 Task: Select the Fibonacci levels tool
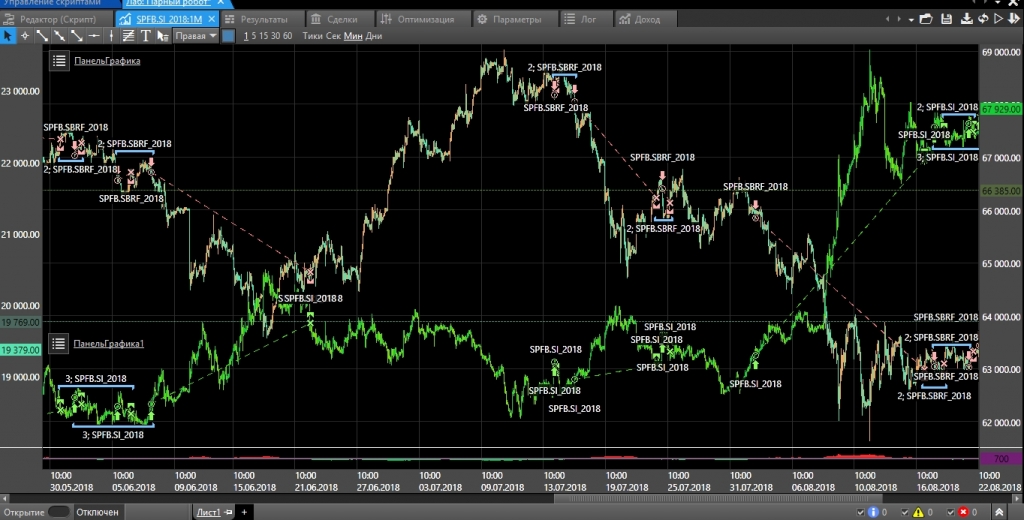pyautogui.click(x=128, y=36)
